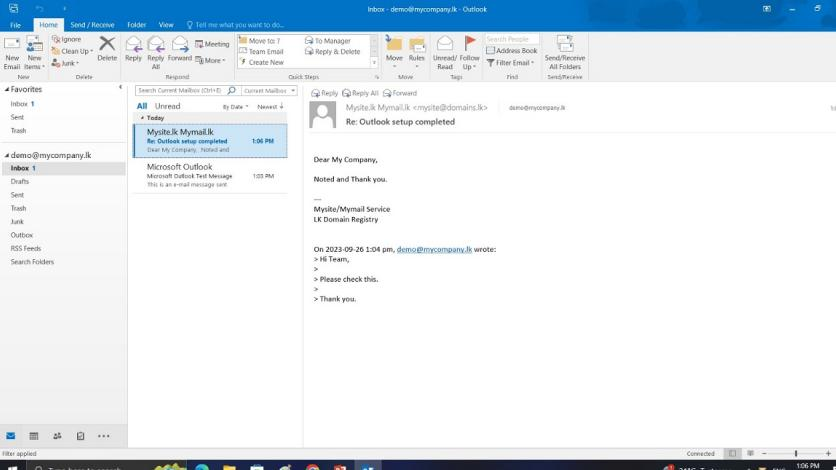Open the Microsoft Outlook Test Message email

pyautogui.click(x=210, y=176)
